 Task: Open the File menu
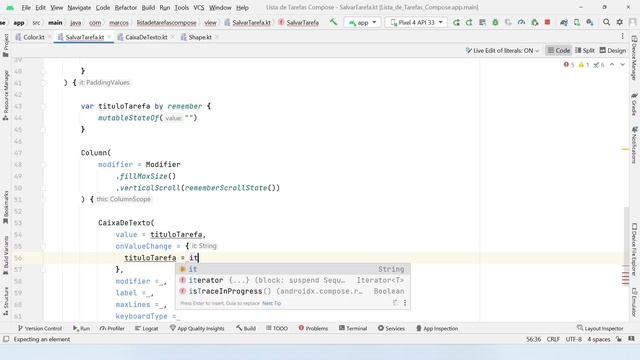click(x=26, y=7)
